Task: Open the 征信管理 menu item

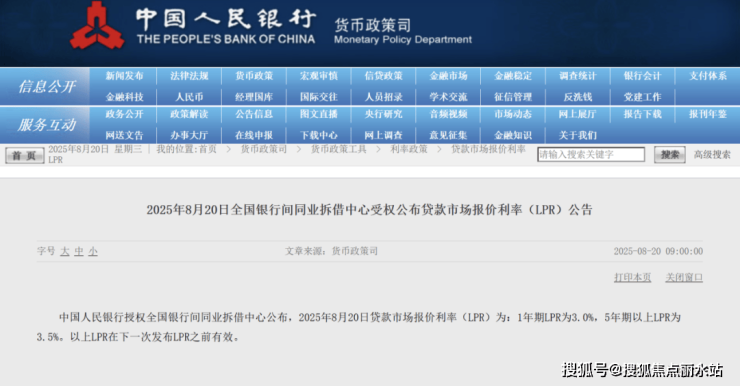Action: pos(513,97)
